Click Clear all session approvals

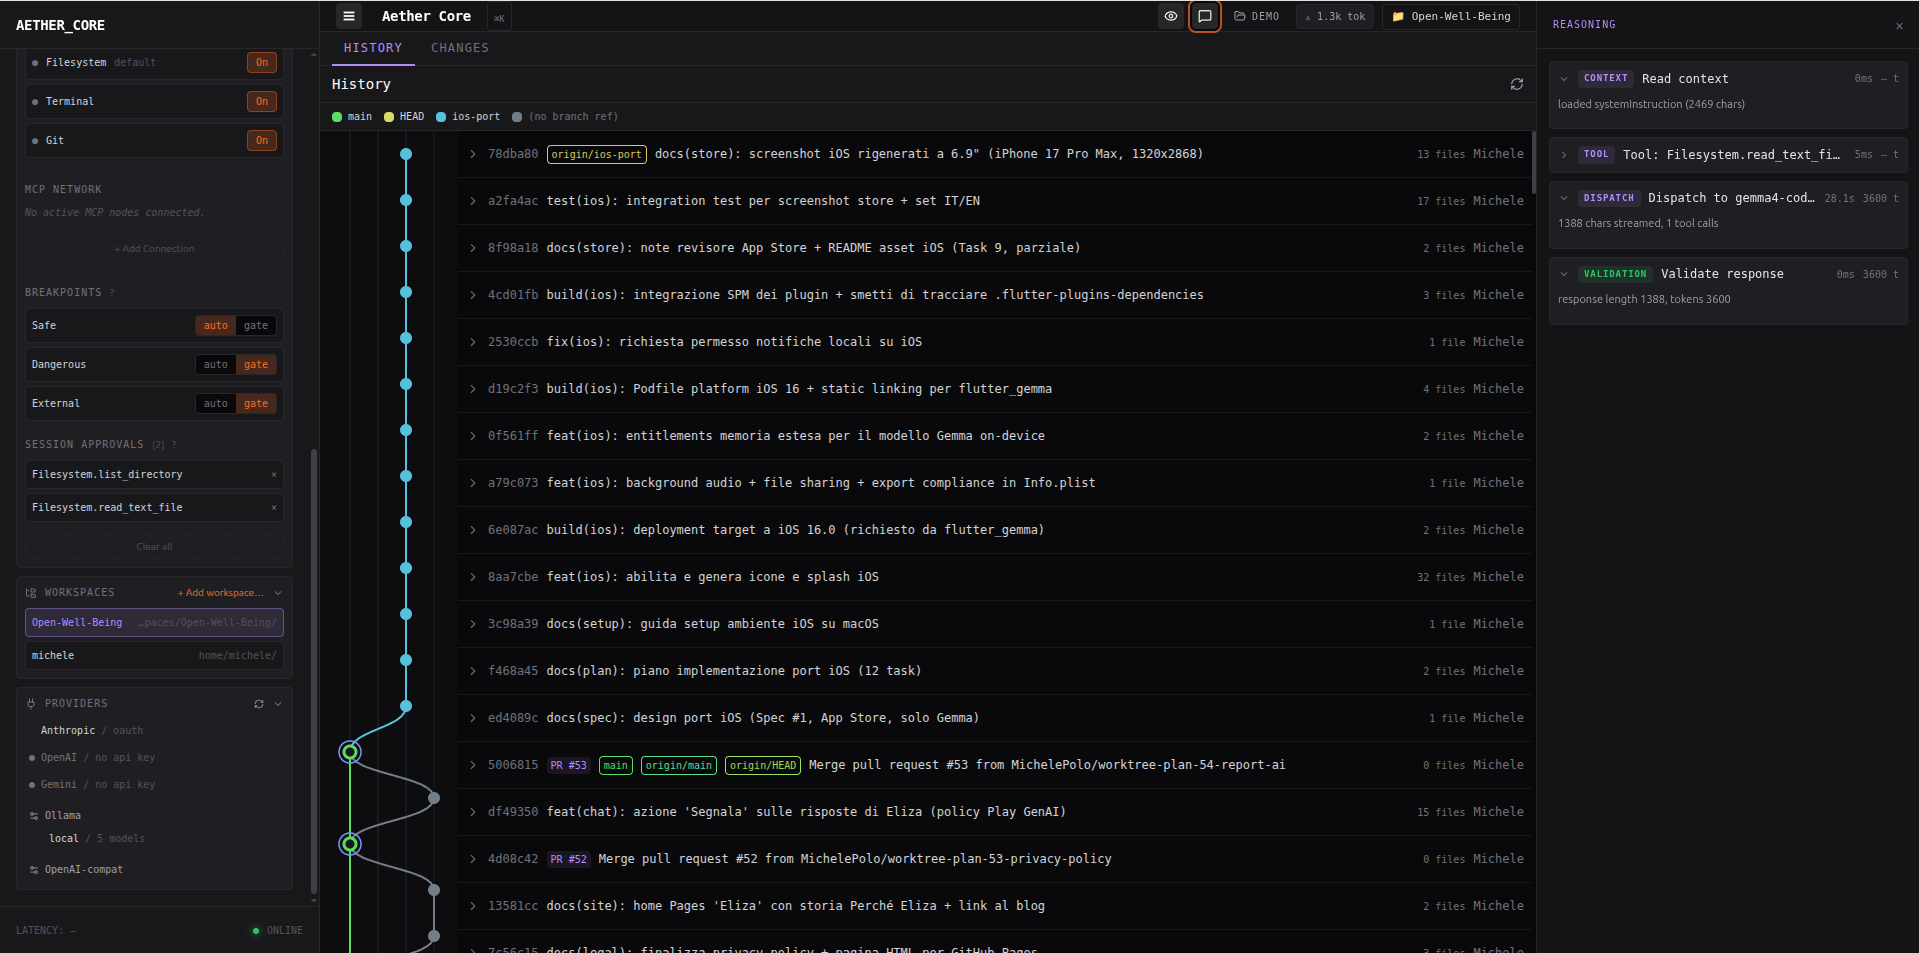click(154, 546)
